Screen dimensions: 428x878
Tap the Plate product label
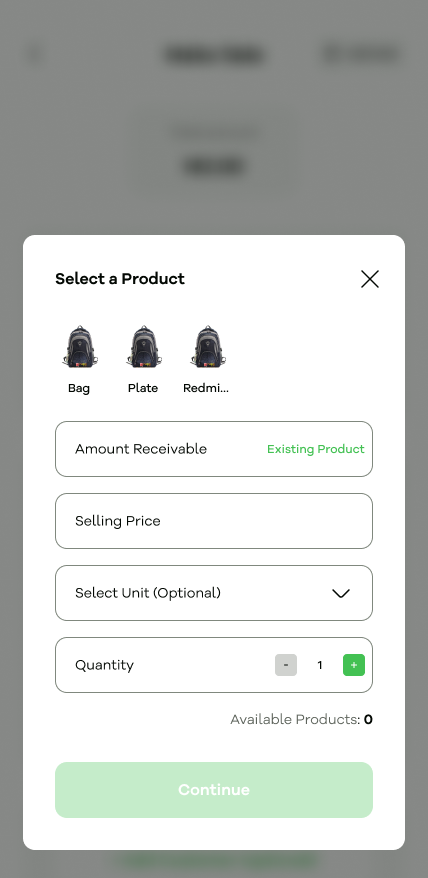(x=143, y=388)
